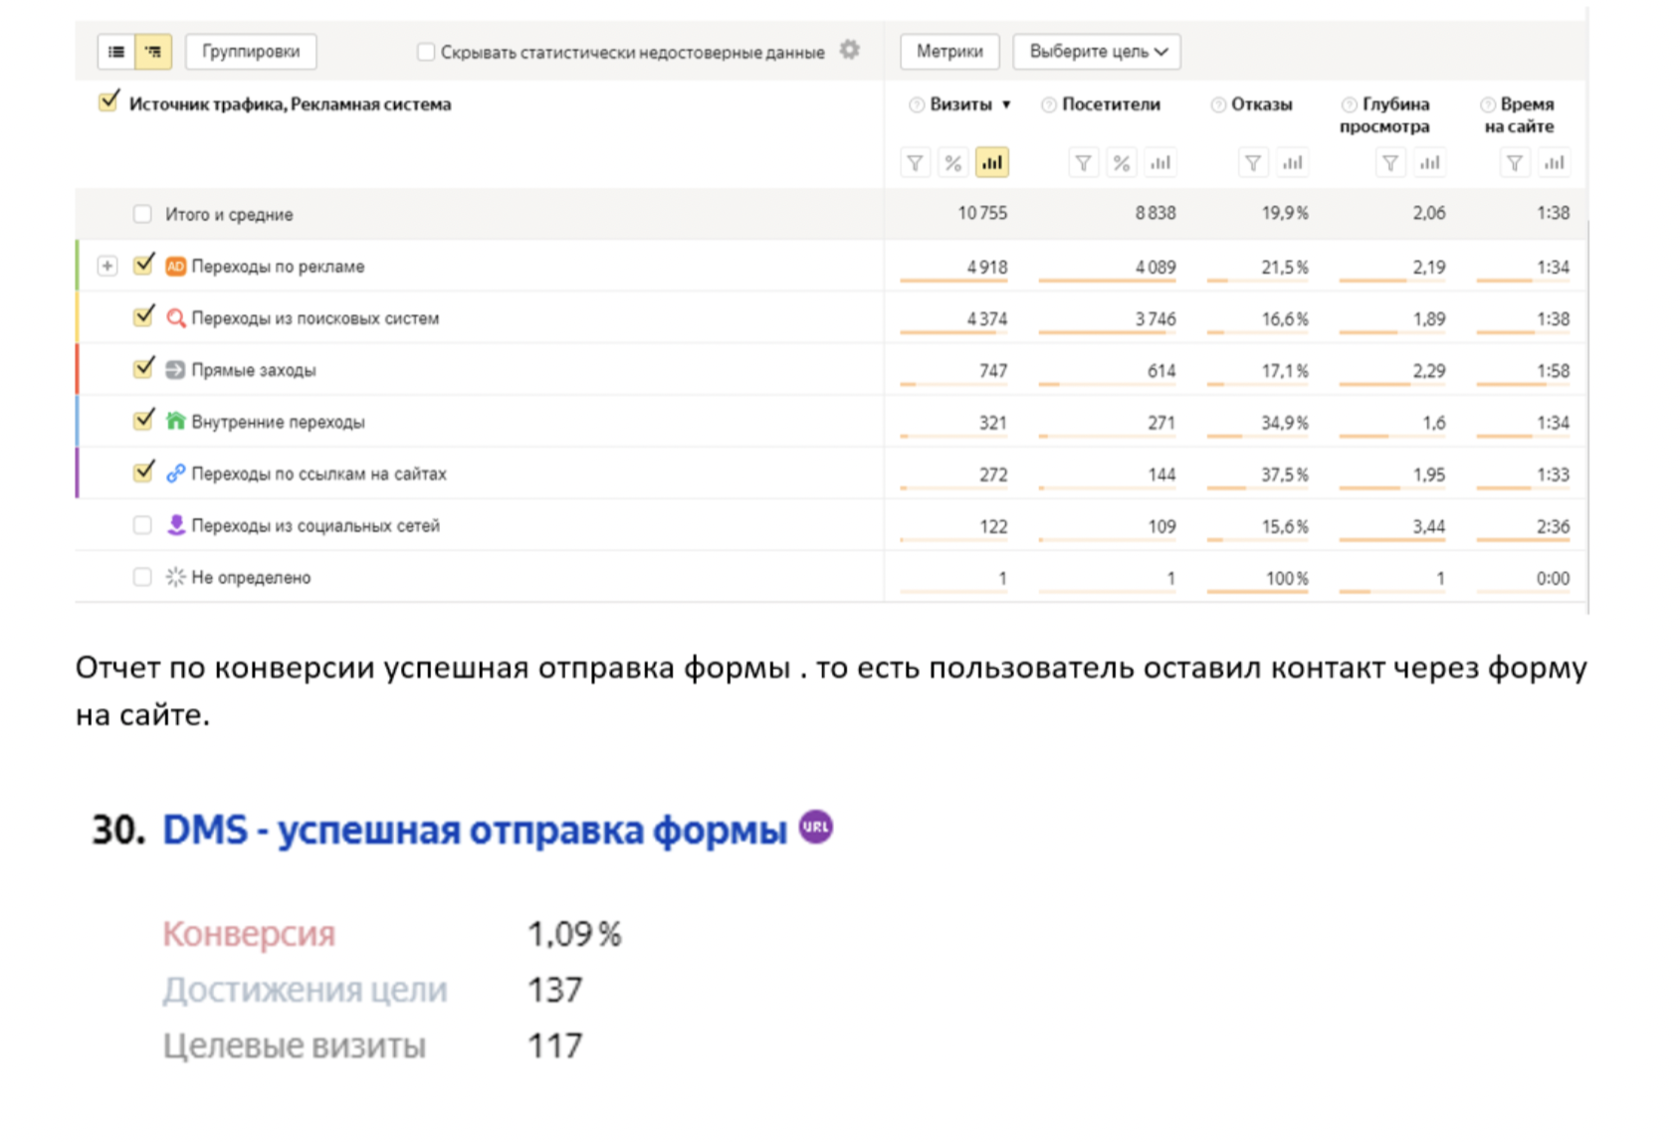Viewport: 1680px width, 1142px height.
Task: Expand the Переходы по рекламе row
Action: [107, 266]
